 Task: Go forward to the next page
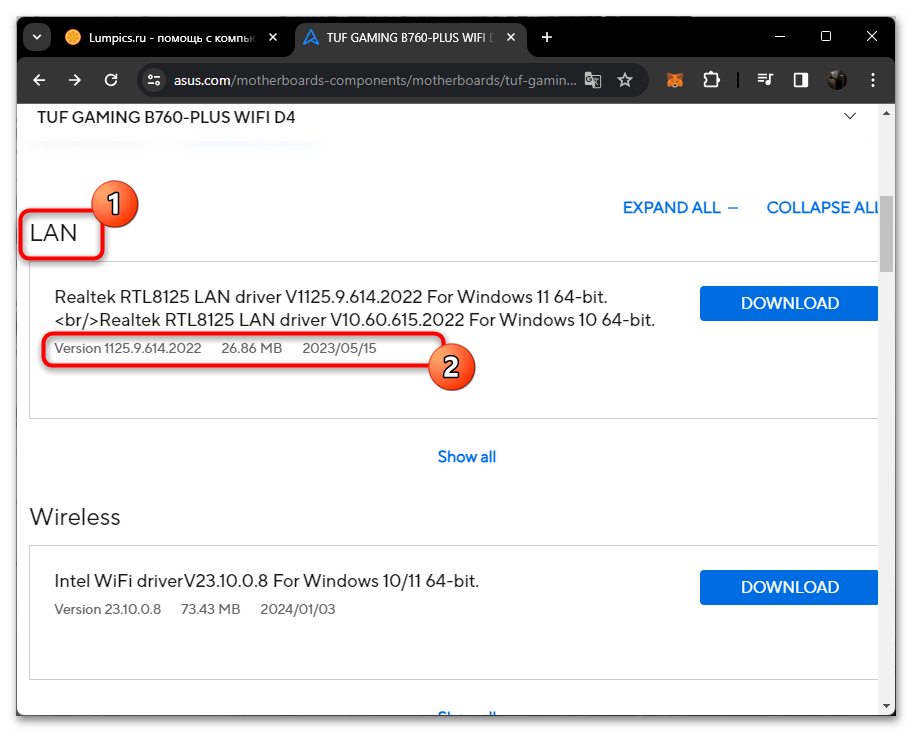75,80
